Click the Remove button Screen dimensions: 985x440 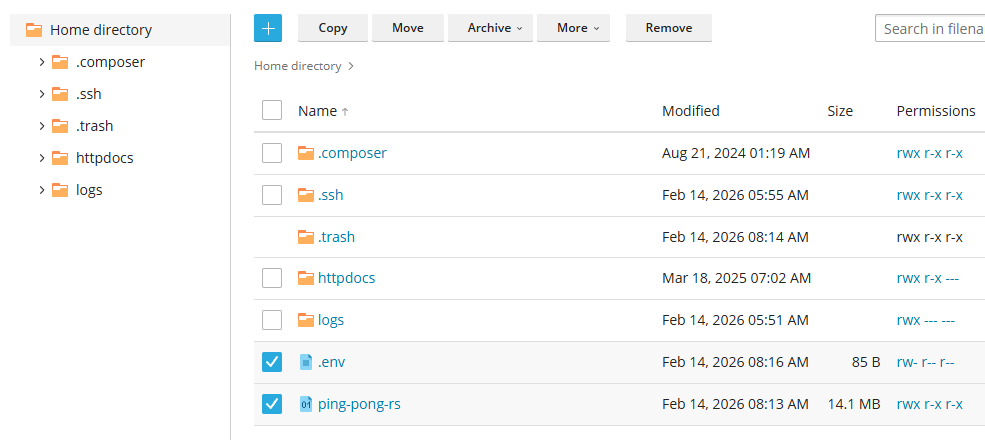point(669,28)
